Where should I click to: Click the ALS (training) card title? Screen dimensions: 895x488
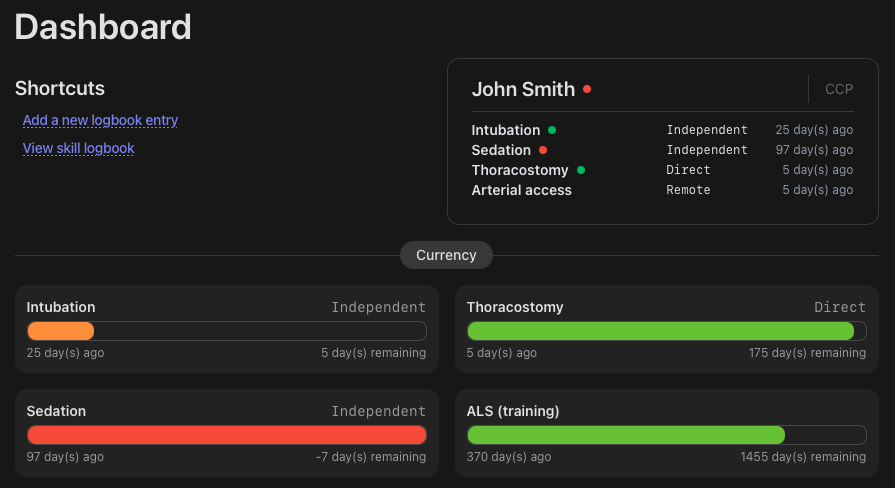tap(513, 411)
